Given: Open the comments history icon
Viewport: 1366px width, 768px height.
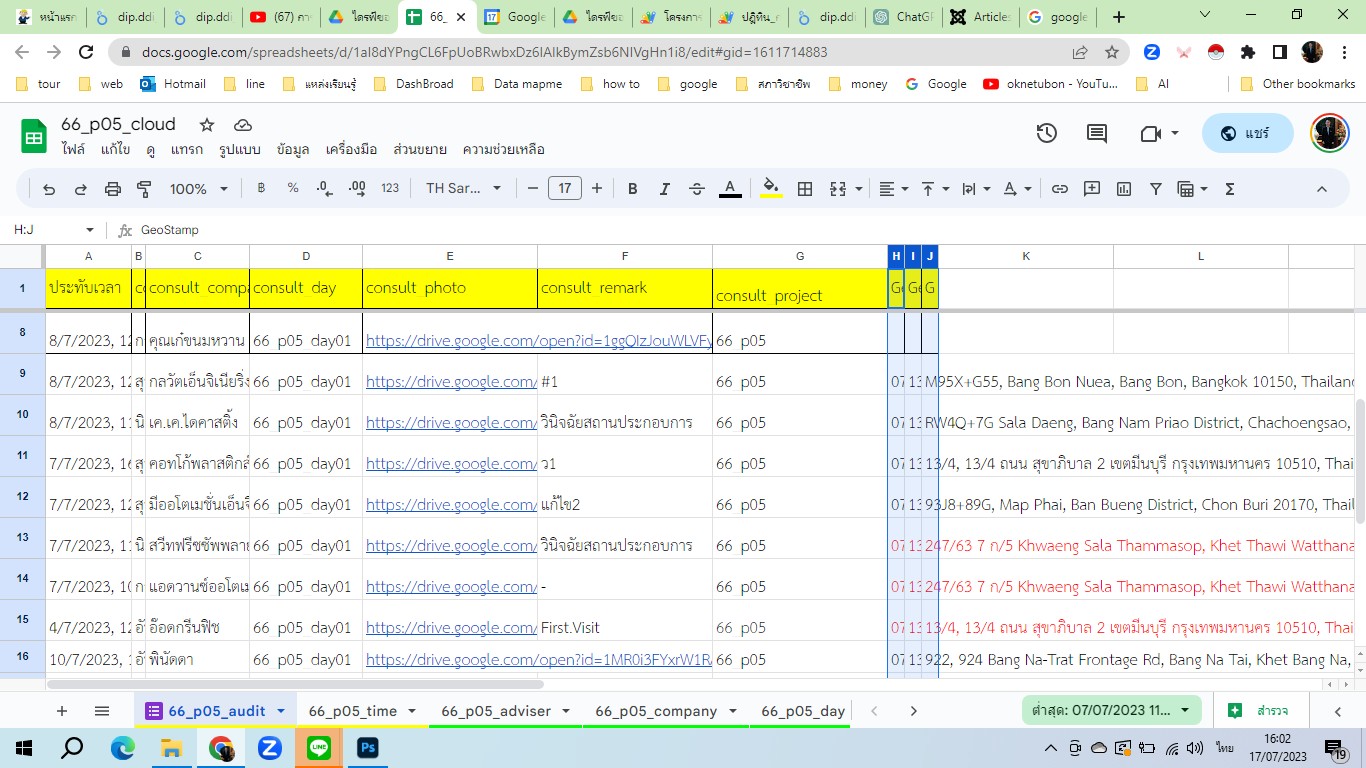Looking at the screenshot, I should point(1097,133).
